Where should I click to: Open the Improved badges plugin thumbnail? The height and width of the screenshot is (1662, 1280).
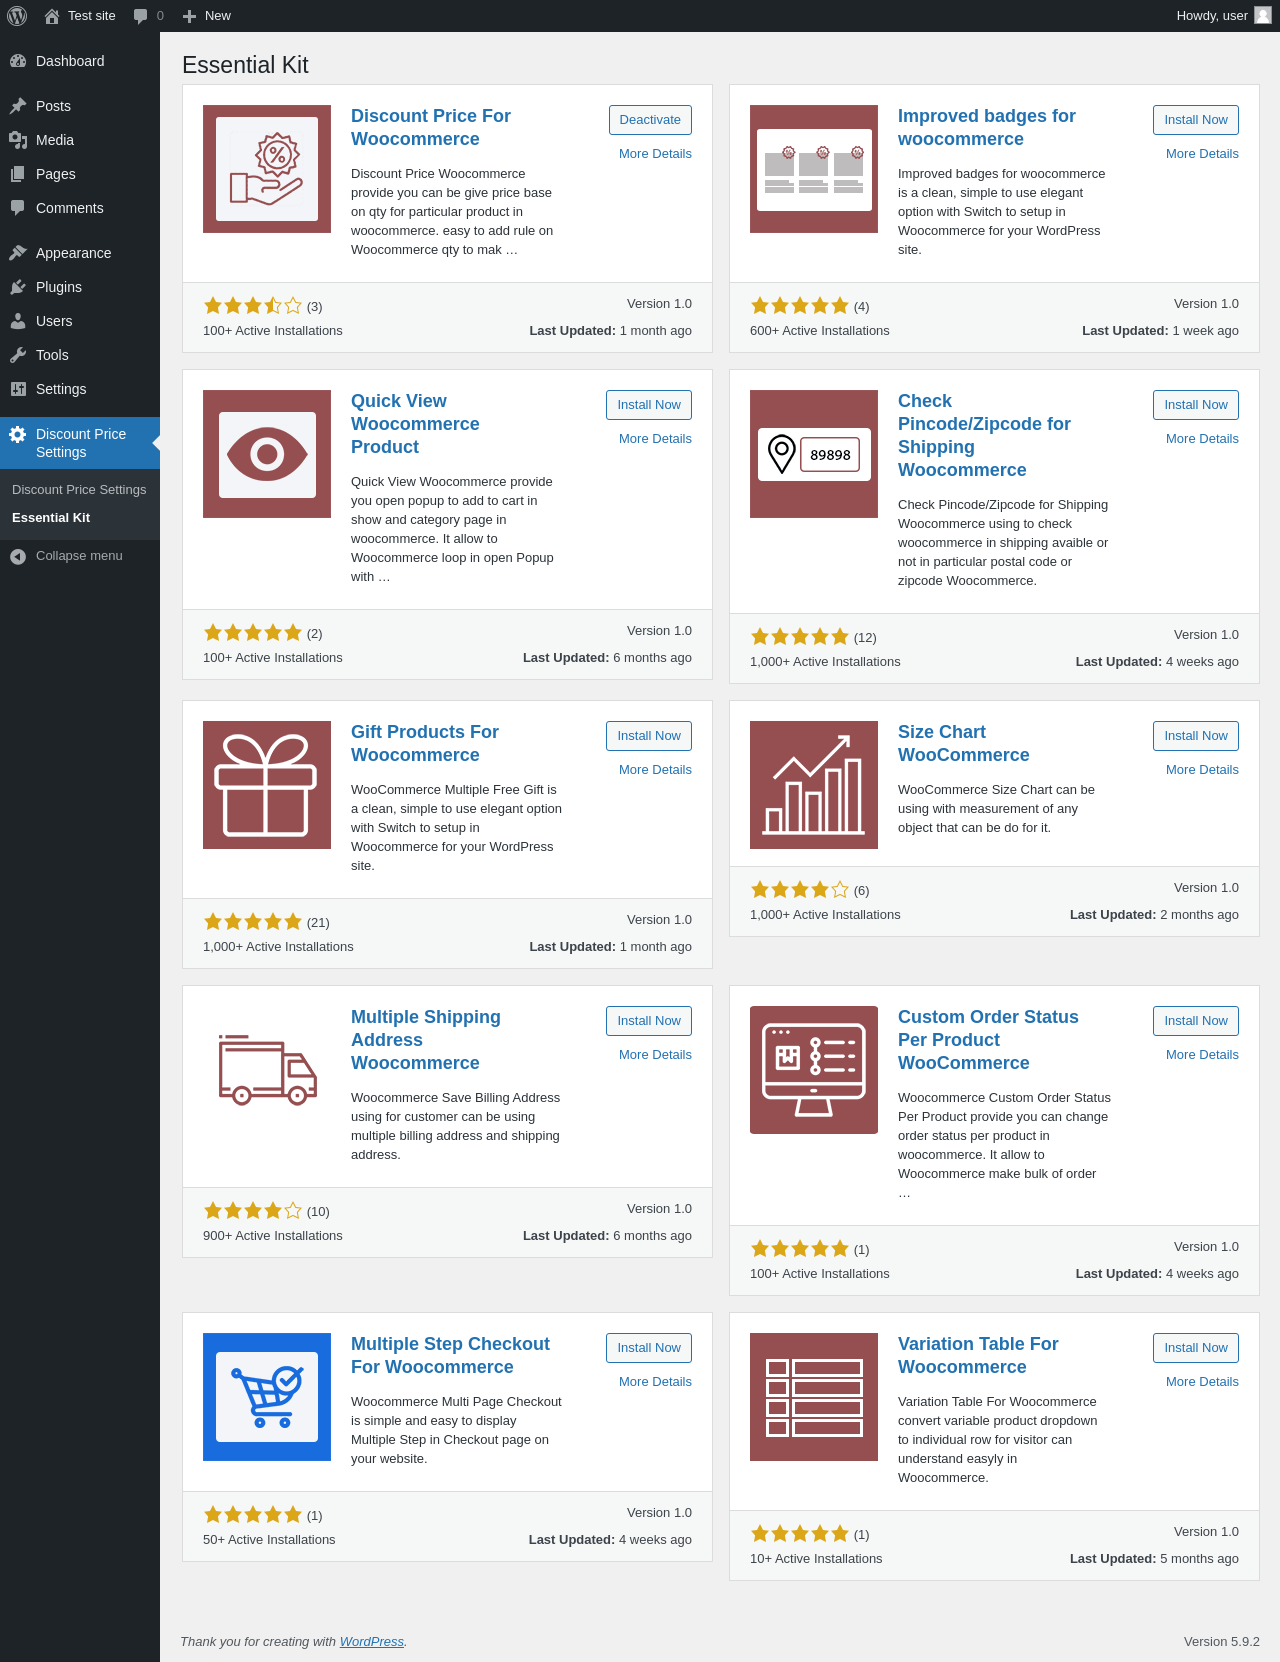point(814,169)
